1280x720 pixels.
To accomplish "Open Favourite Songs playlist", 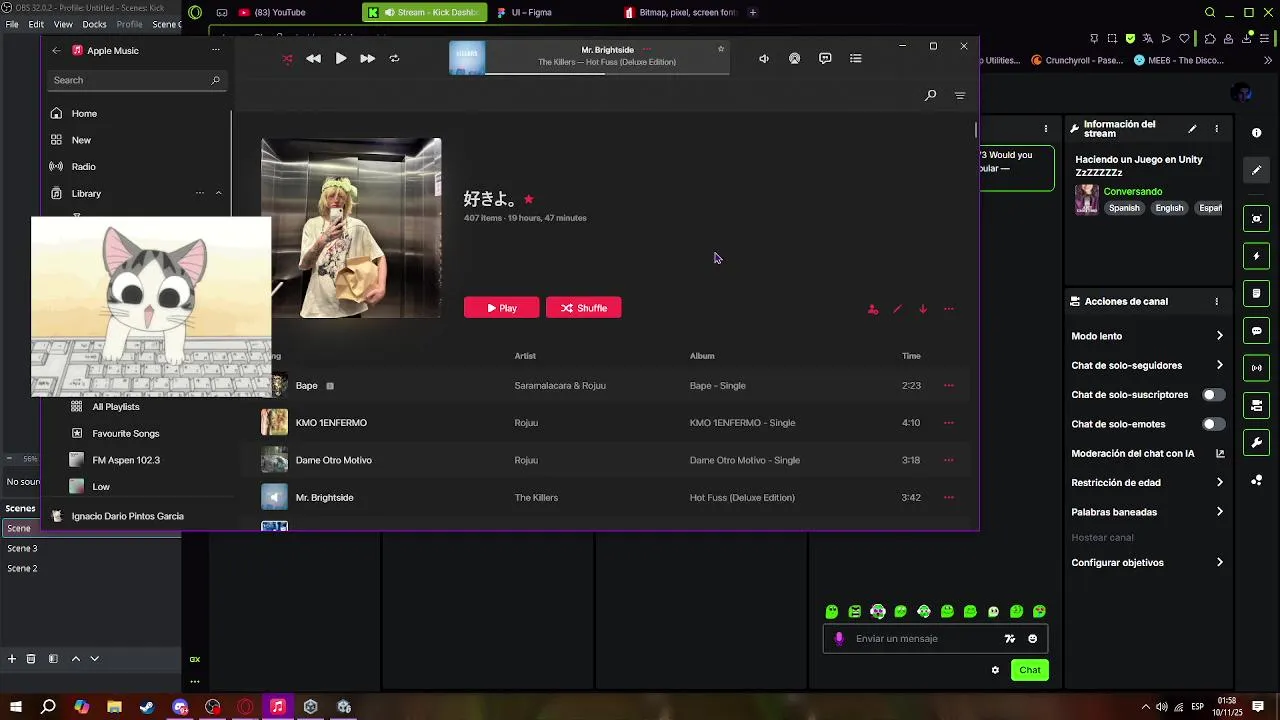I will coord(126,433).
